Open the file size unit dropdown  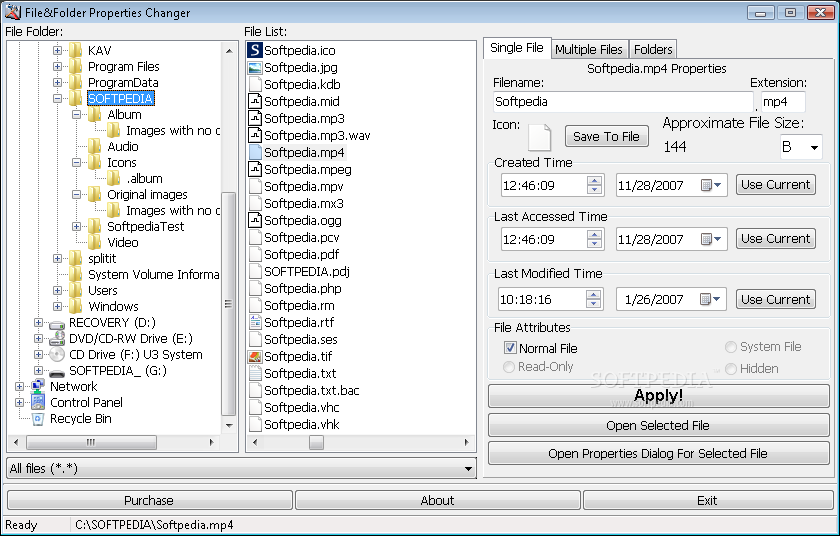[814, 147]
